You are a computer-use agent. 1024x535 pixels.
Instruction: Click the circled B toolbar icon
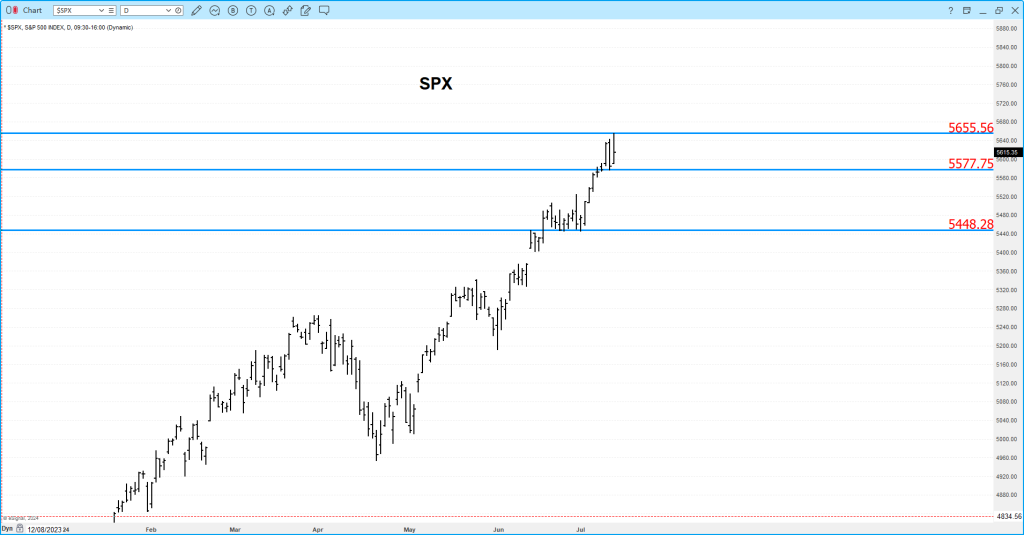233,10
